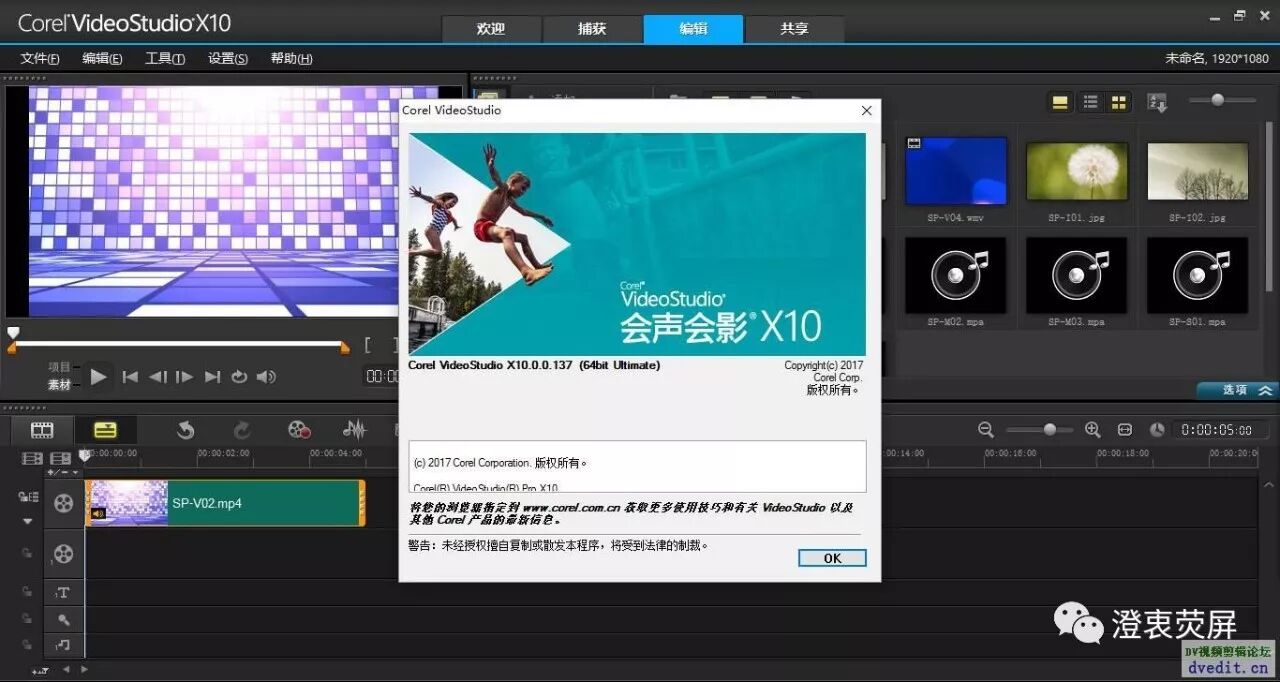The image size is (1280, 682).
Task: Undo the last action
Action: tap(185, 430)
